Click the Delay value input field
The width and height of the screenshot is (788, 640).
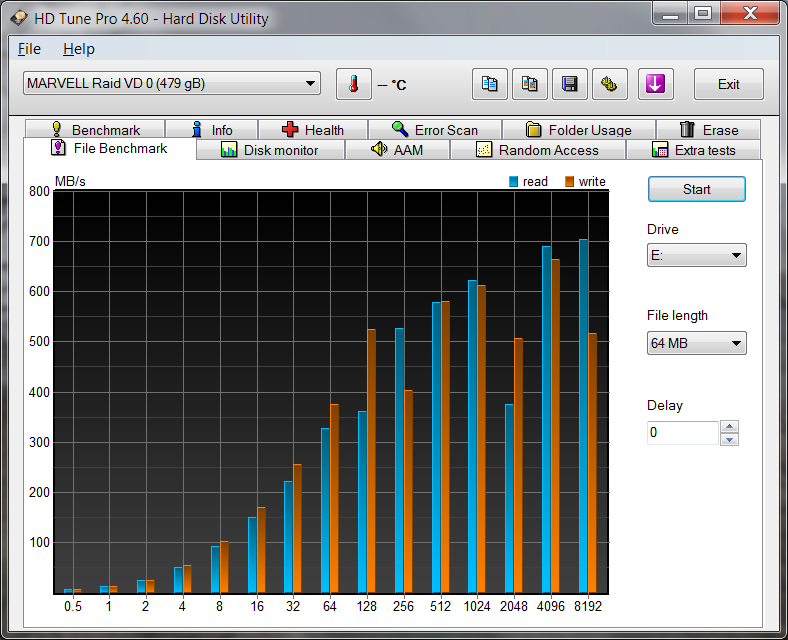tap(682, 433)
